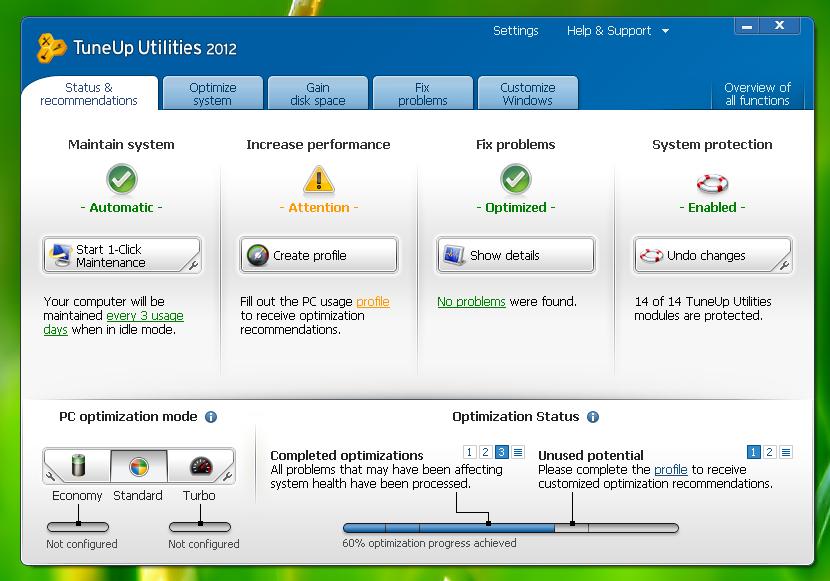
Task: Minimize the TuneUp Utilities window
Action: 747,26
